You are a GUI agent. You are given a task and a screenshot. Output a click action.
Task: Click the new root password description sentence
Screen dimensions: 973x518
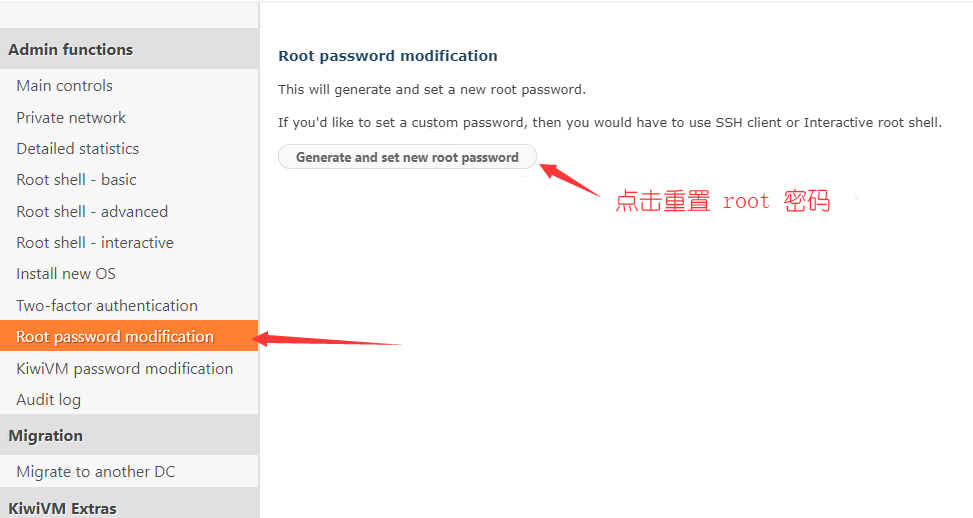(x=432, y=90)
